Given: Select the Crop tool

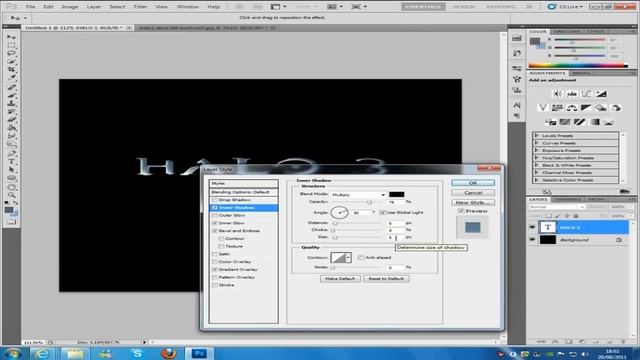Looking at the screenshot, I should click(x=11, y=70).
